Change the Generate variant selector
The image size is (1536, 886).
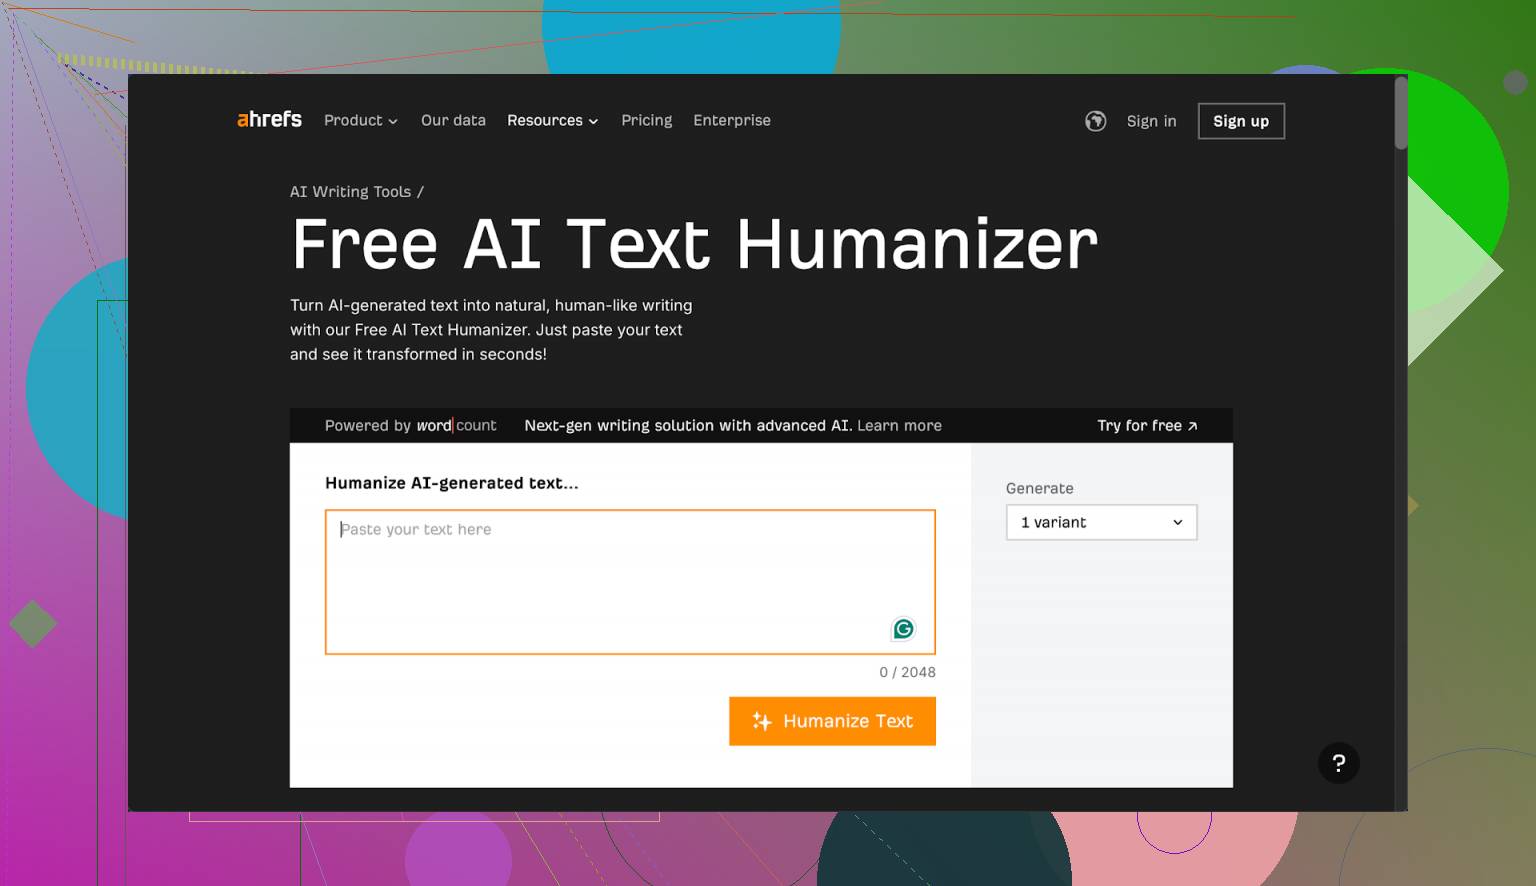pyautogui.click(x=1100, y=522)
